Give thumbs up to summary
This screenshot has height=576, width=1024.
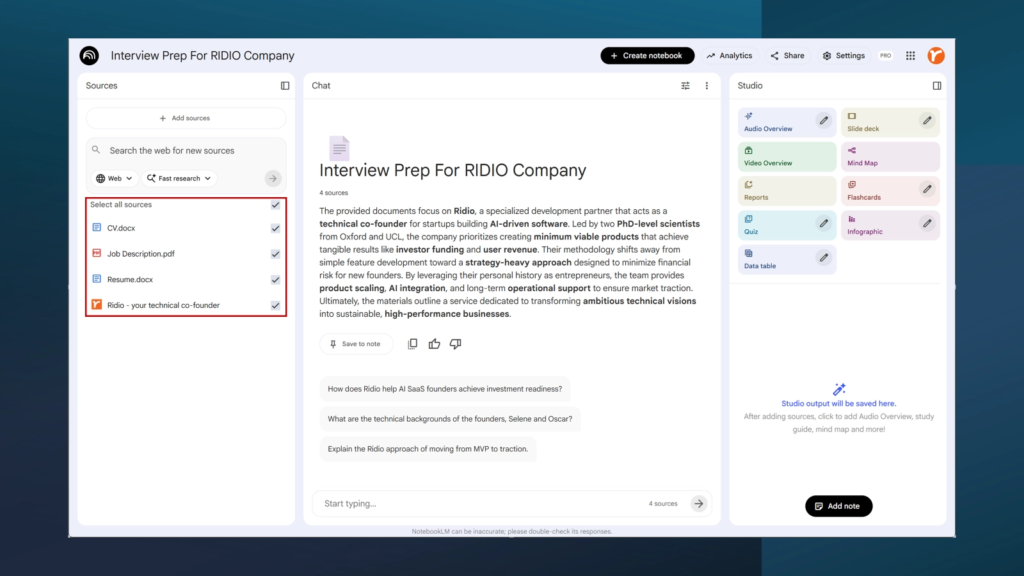click(434, 344)
